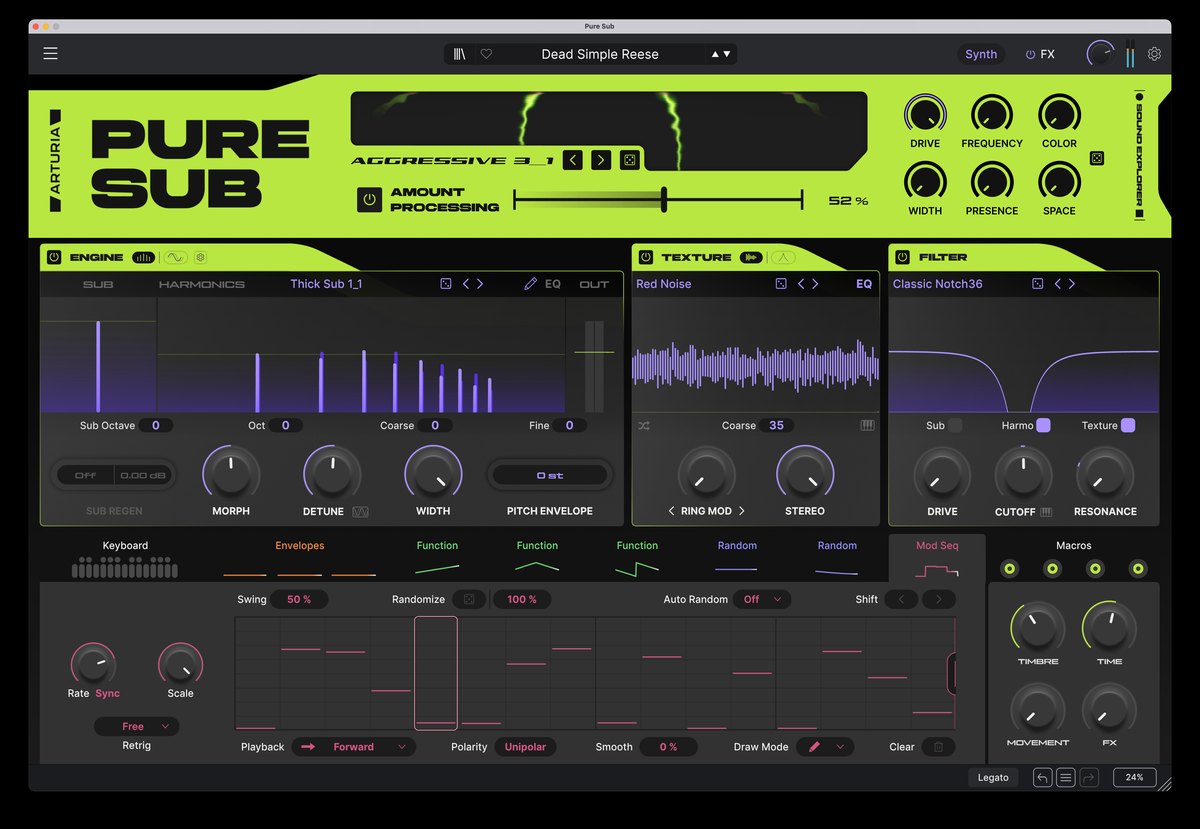This screenshot has height=829, width=1200.
Task: Randomize the Aggressive 3_1 effect preset
Action: [x=630, y=160]
